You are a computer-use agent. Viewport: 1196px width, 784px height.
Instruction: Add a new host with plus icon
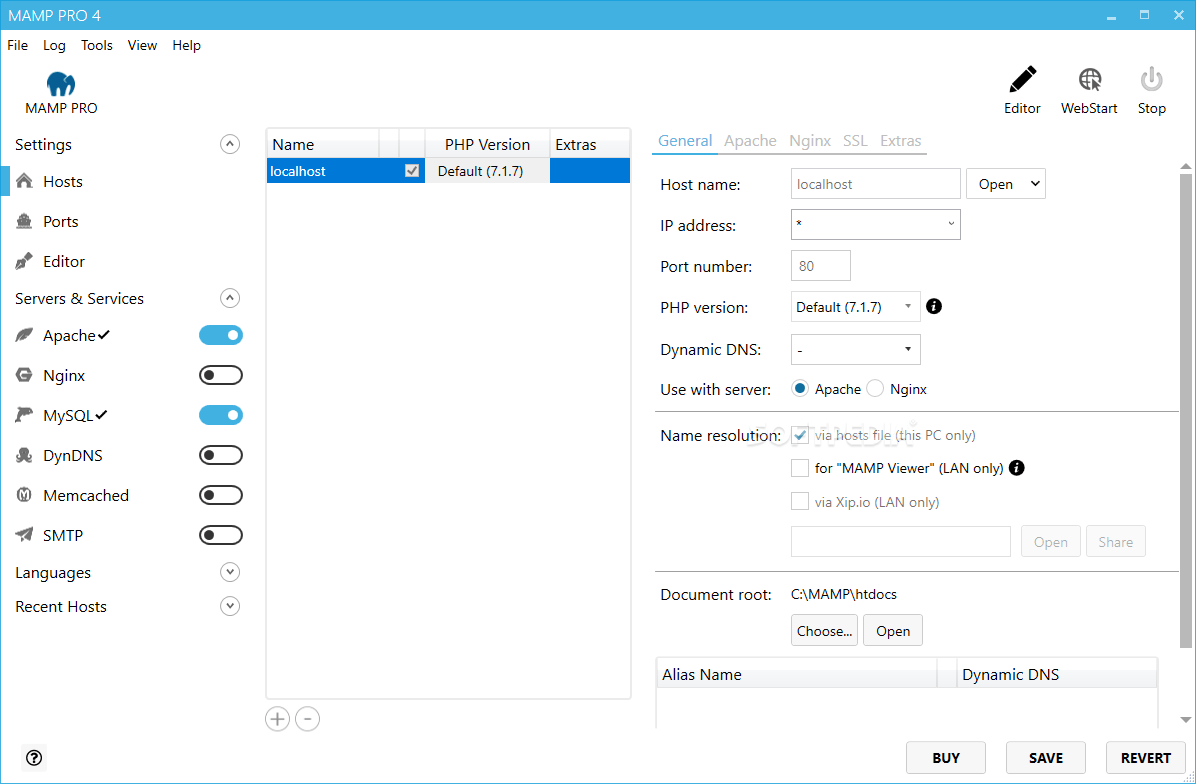coord(277,719)
